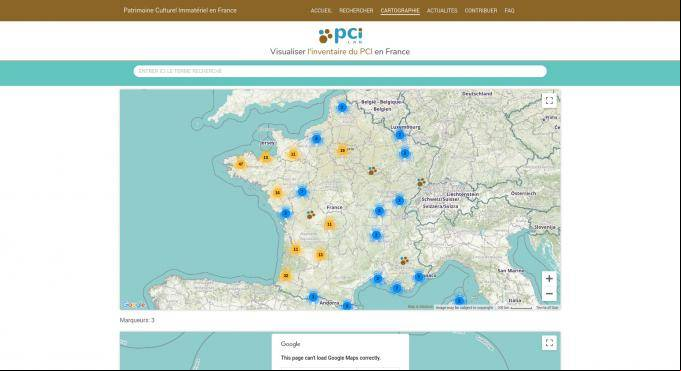Open the Contribuer page
Viewport: 681px width, 371px height.
pos(481,10)
